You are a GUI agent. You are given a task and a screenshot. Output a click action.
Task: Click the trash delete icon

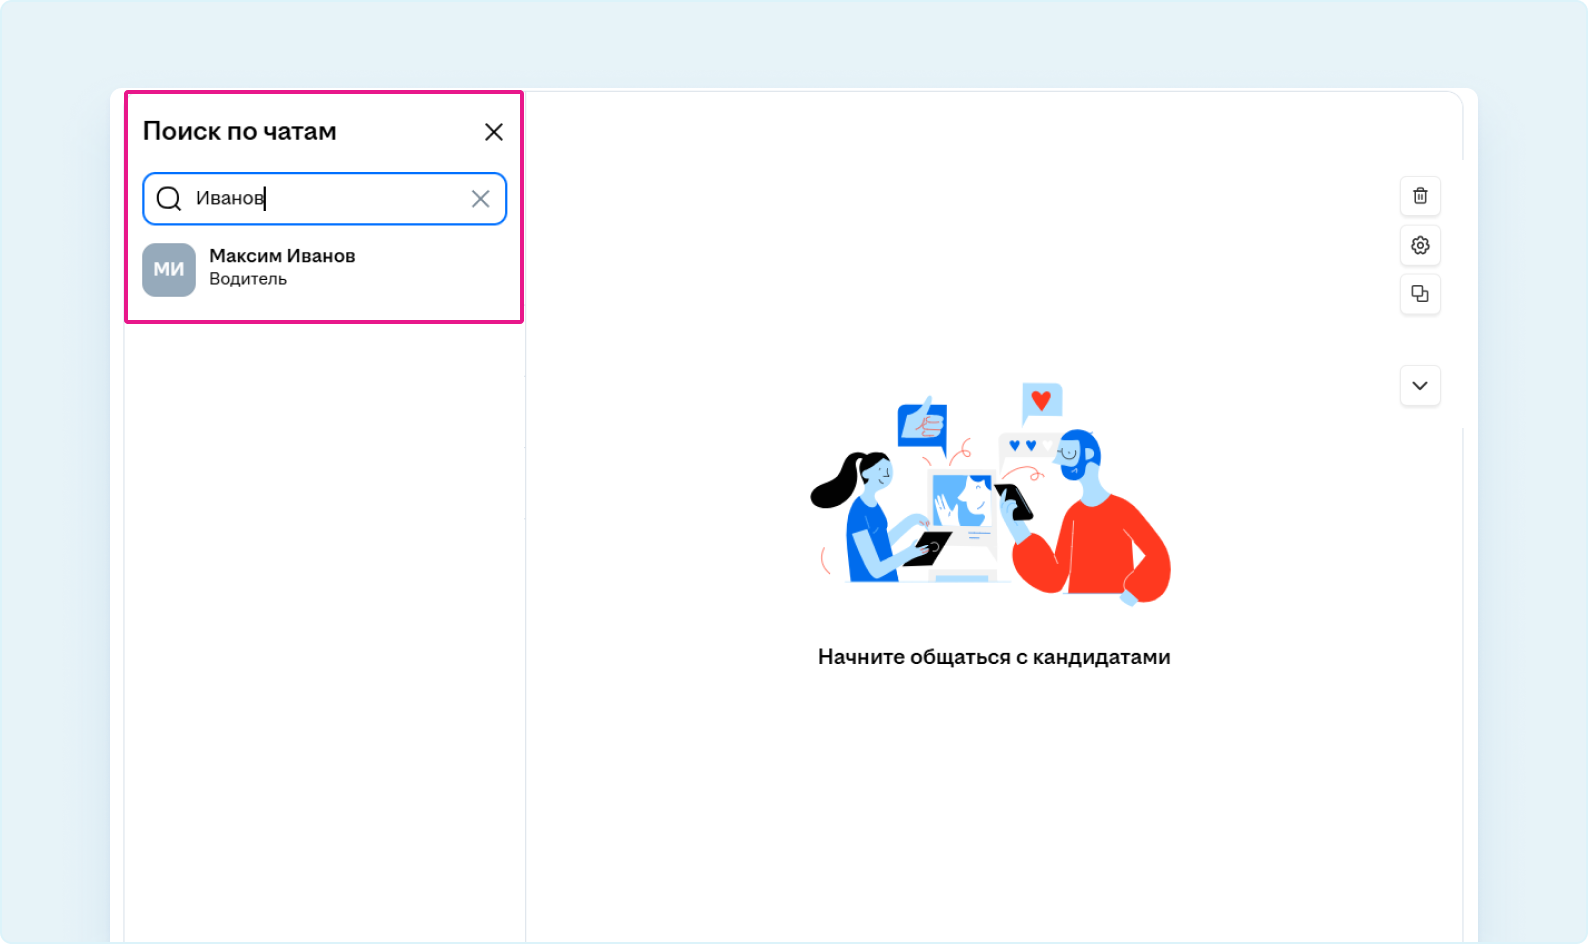coord(1420,196)
